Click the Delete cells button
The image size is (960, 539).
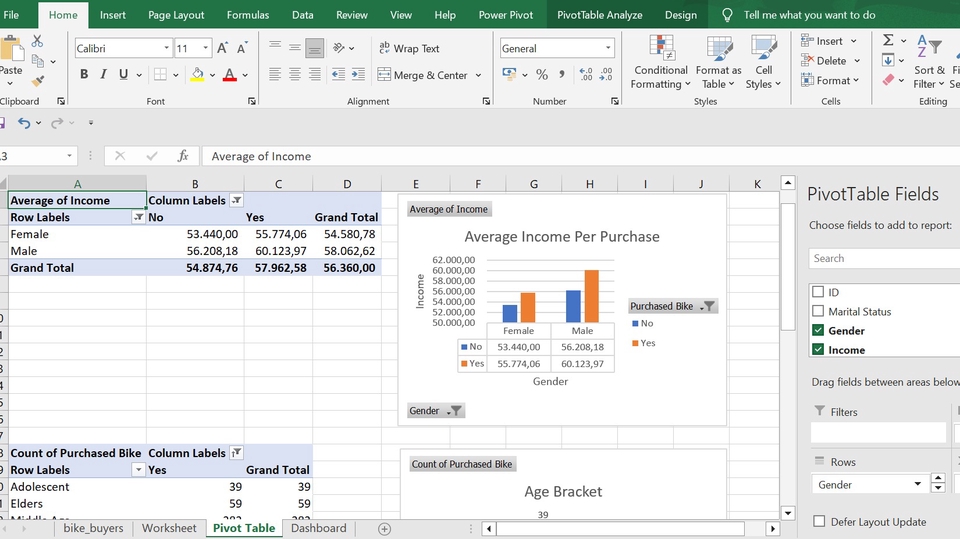pyautogui.click(x=831, y=61)
